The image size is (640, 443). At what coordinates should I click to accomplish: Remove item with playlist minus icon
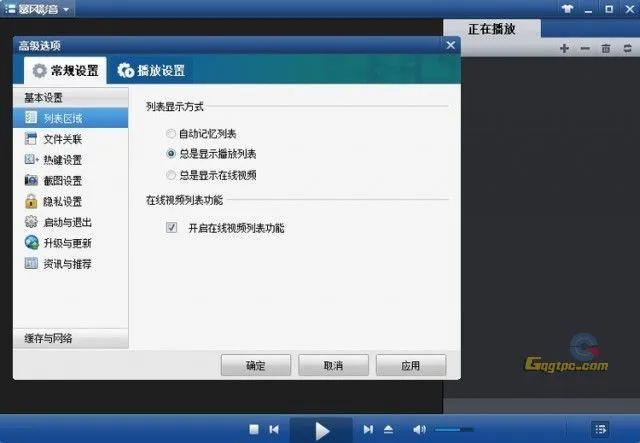click(585, 48)
